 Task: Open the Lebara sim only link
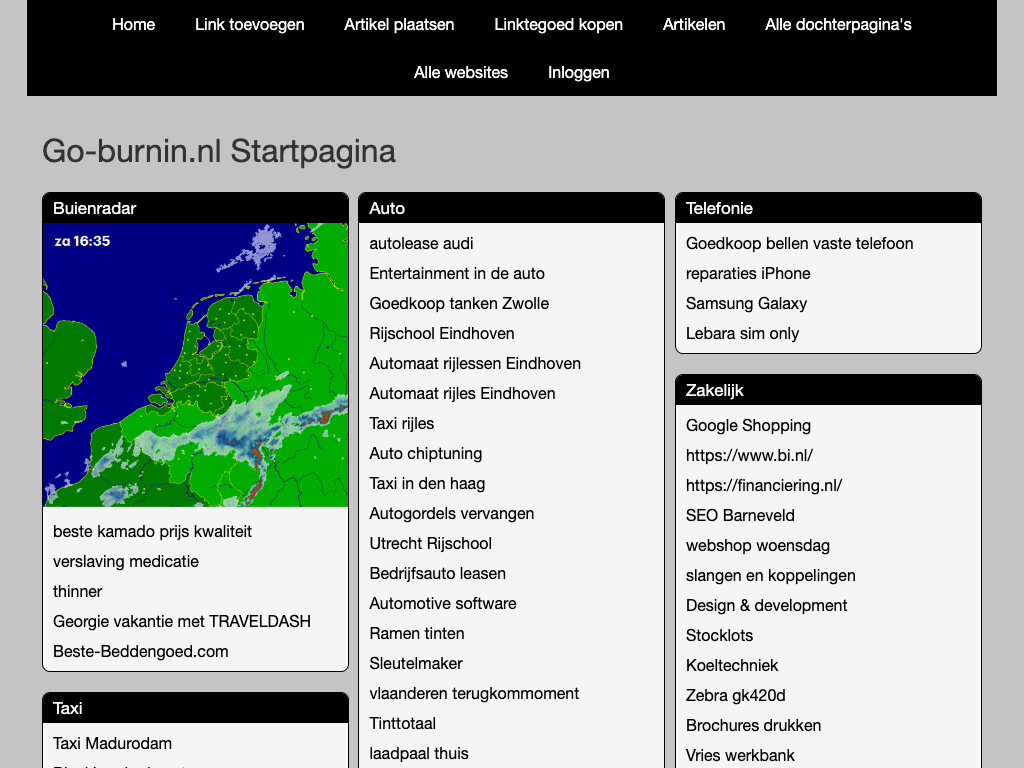point(742,333)
